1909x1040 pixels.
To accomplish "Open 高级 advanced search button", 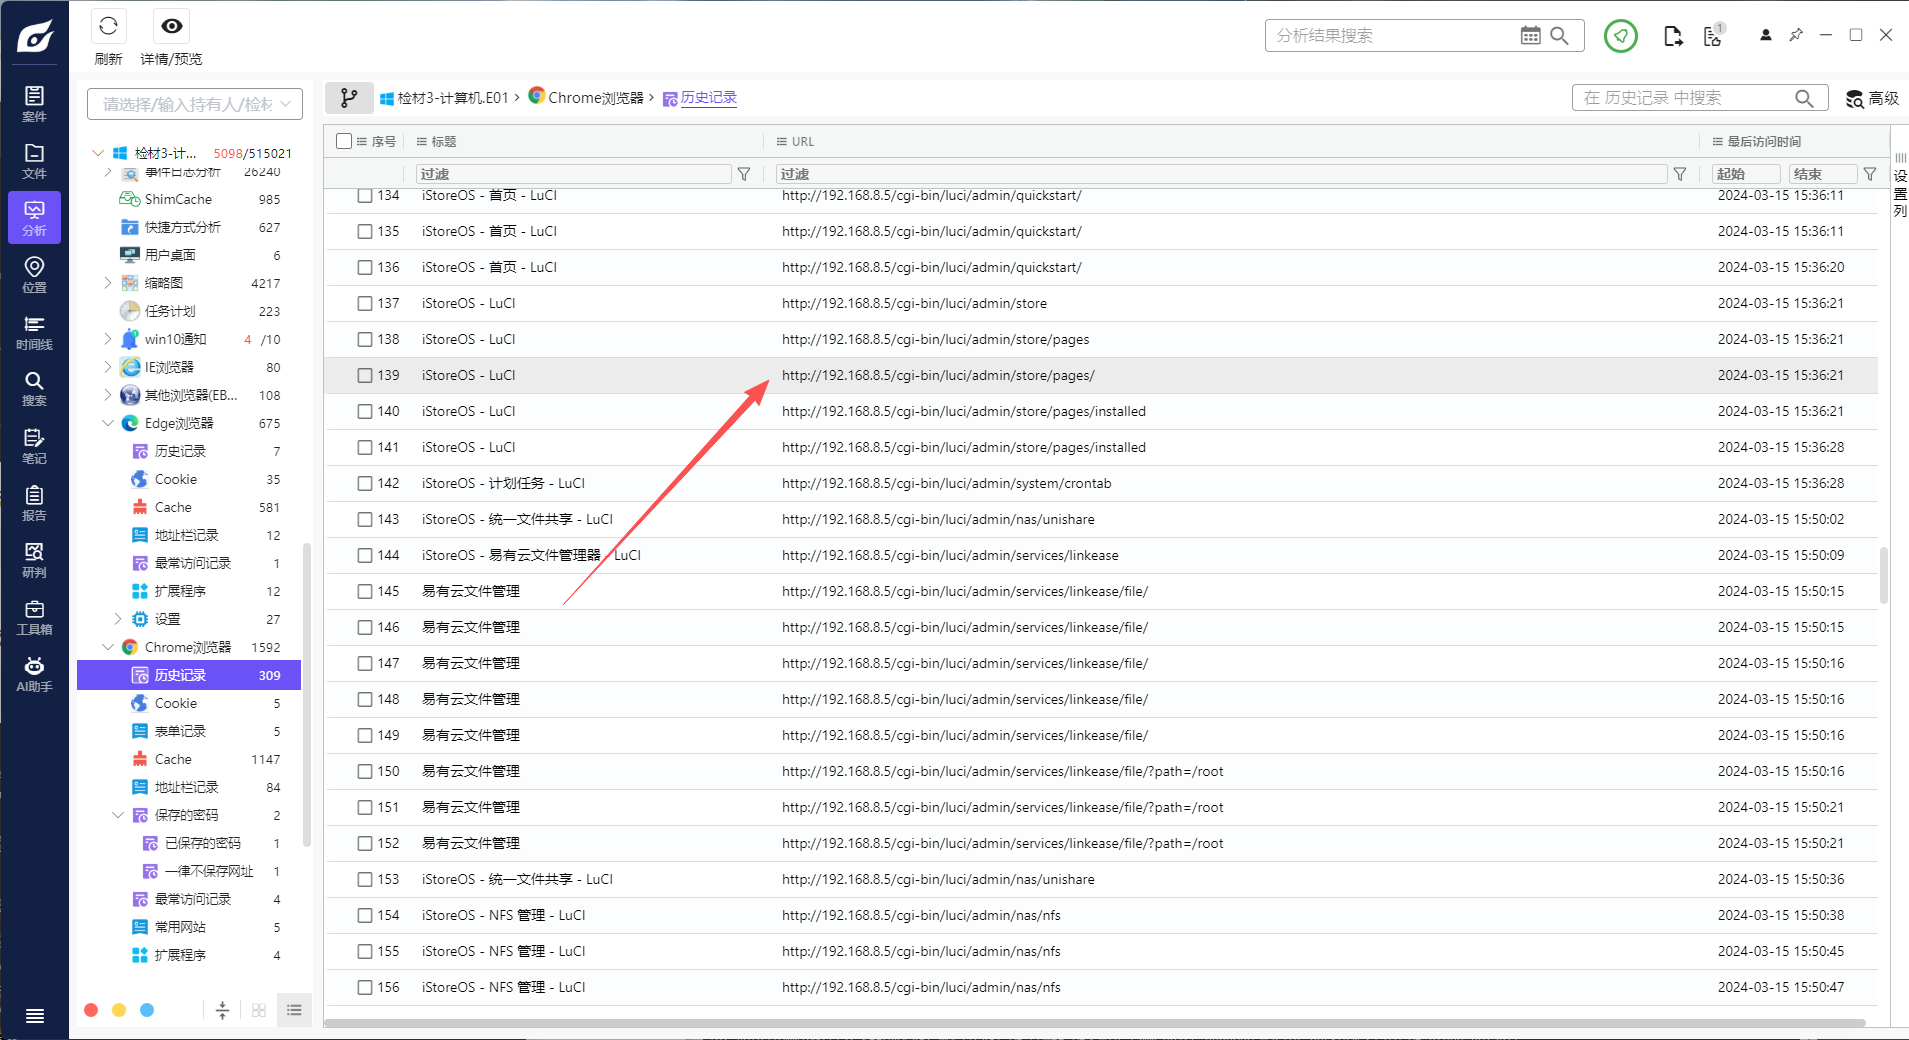I will [1872, 98].
